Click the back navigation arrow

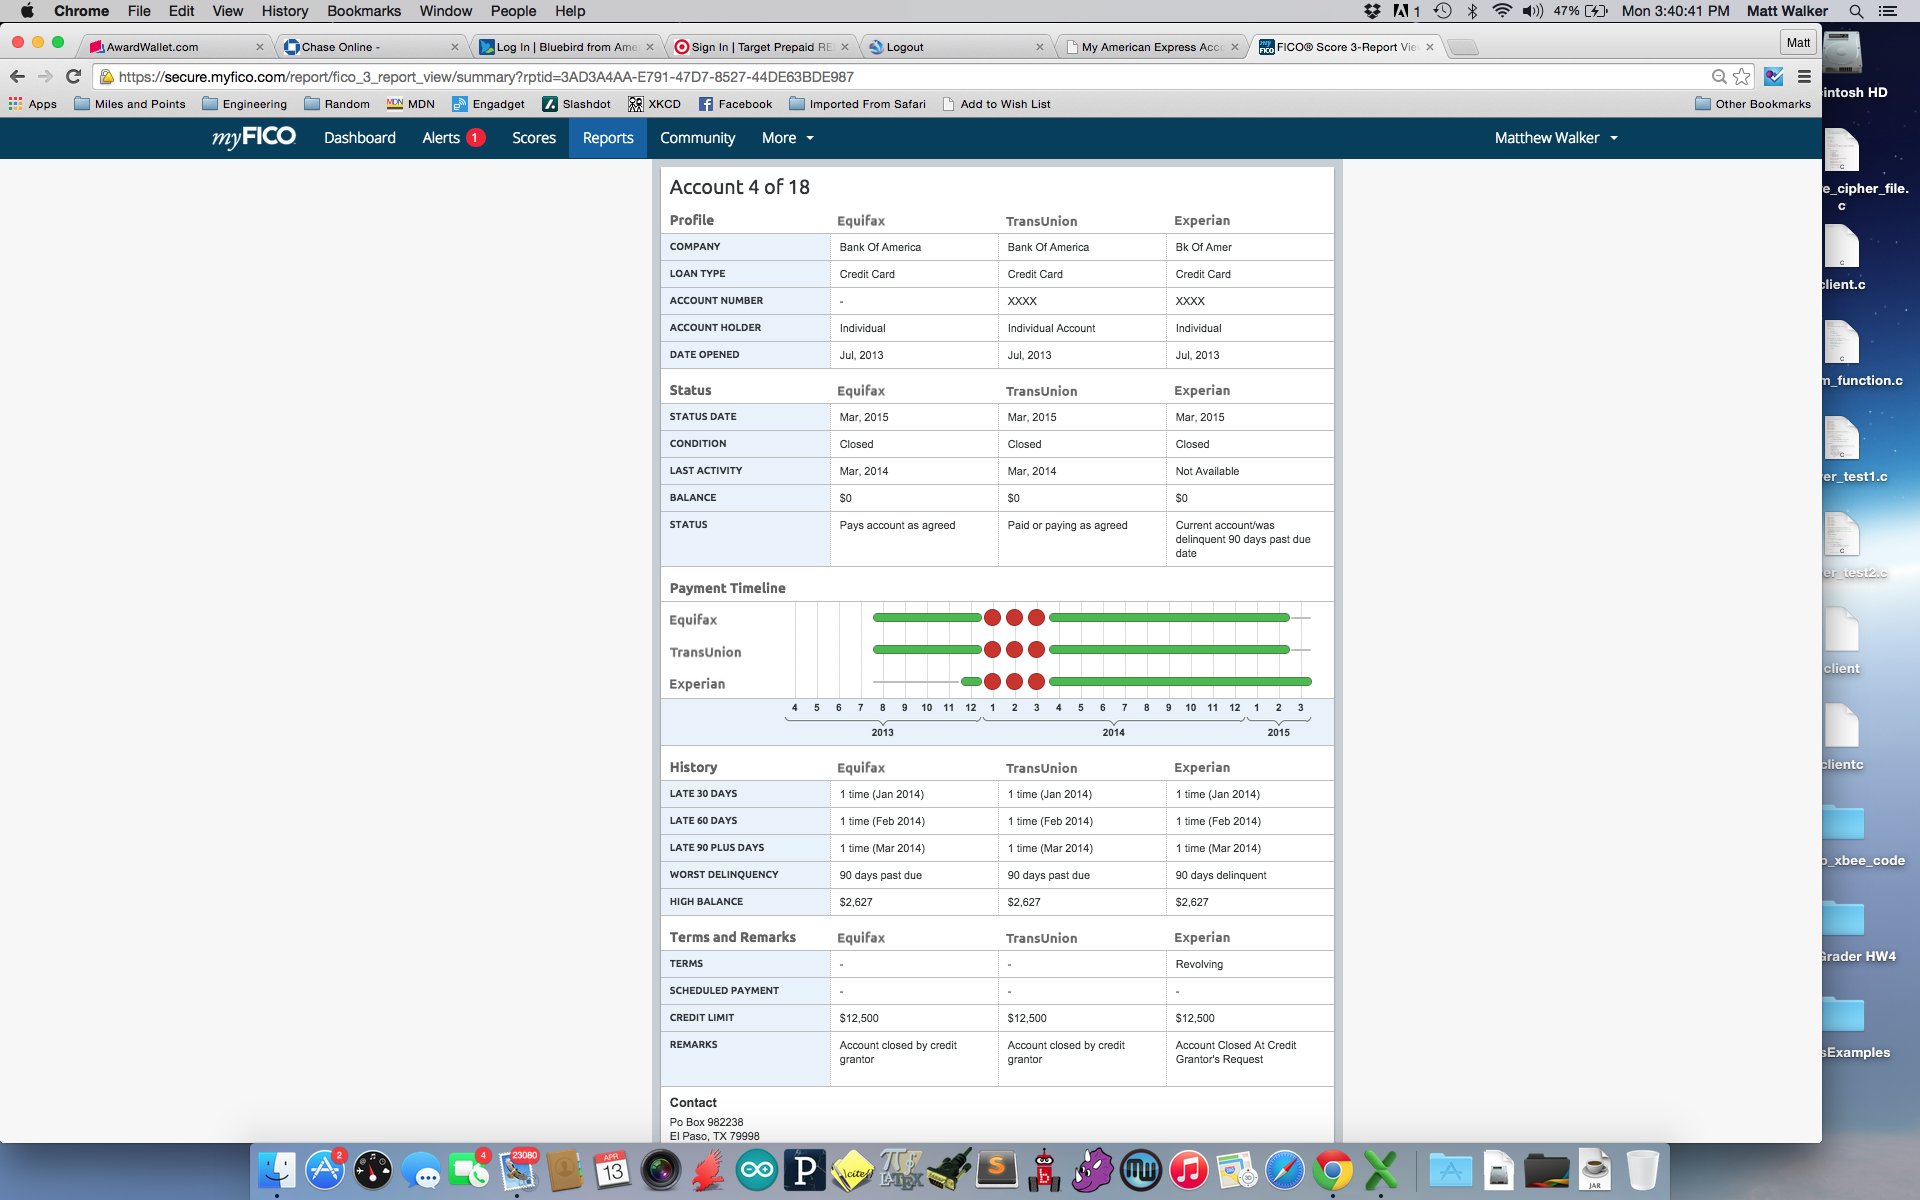pos(18,77)
